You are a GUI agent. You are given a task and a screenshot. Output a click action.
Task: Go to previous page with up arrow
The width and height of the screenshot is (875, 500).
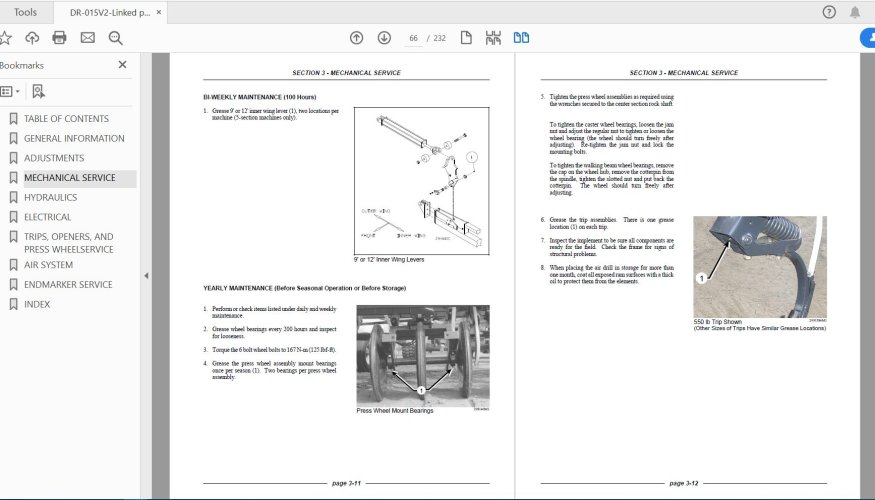pyautogui.click(x=356, y=38)
